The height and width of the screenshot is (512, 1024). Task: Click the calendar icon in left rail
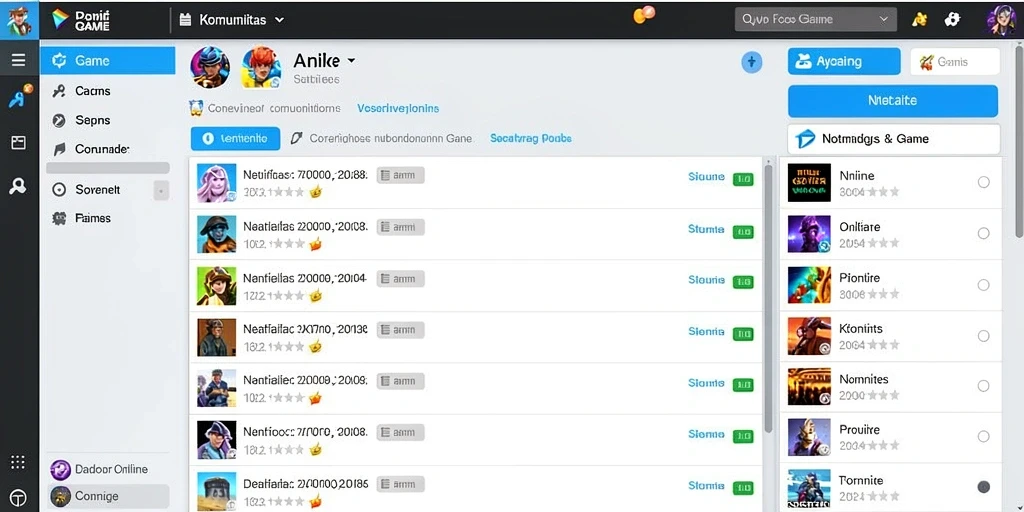pyautogui.click(x=18, y=143)
